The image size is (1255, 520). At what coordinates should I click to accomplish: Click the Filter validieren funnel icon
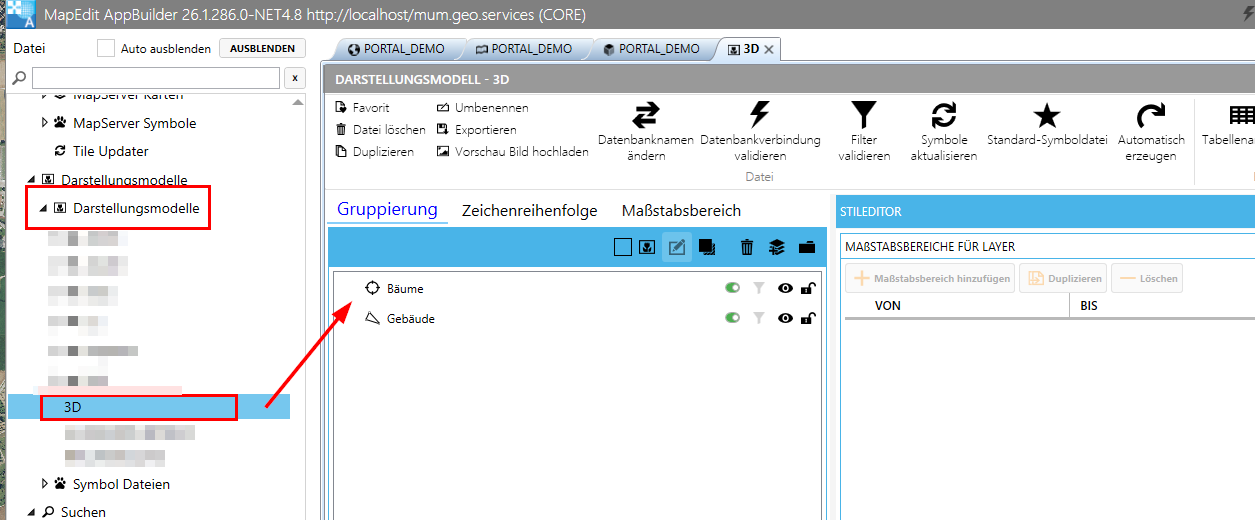[863, 114]
